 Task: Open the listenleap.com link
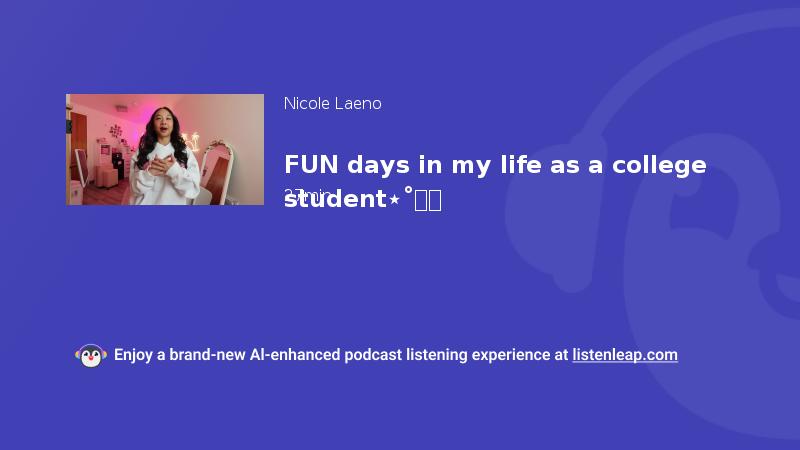click(625, 355)
